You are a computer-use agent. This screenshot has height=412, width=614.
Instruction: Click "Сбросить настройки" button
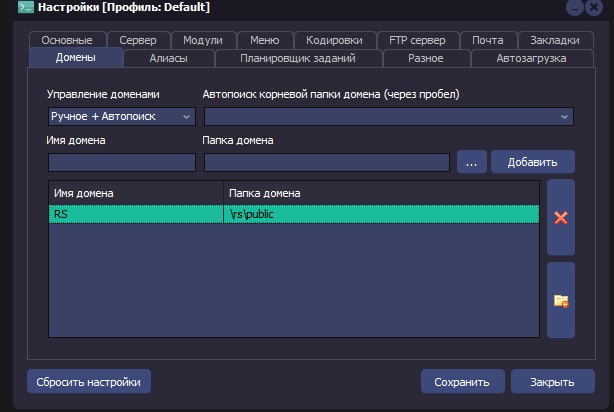point(89,381)
